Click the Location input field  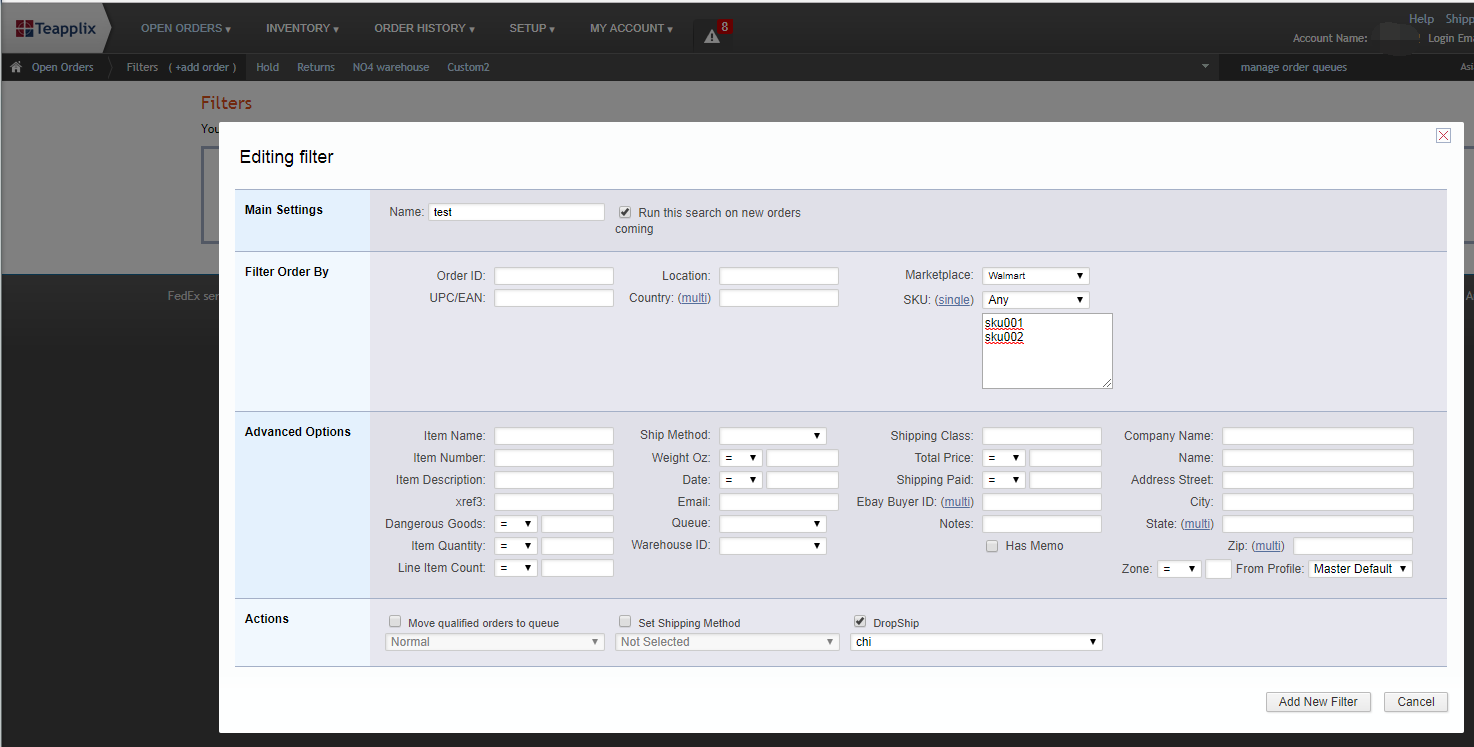click(779, 276)
